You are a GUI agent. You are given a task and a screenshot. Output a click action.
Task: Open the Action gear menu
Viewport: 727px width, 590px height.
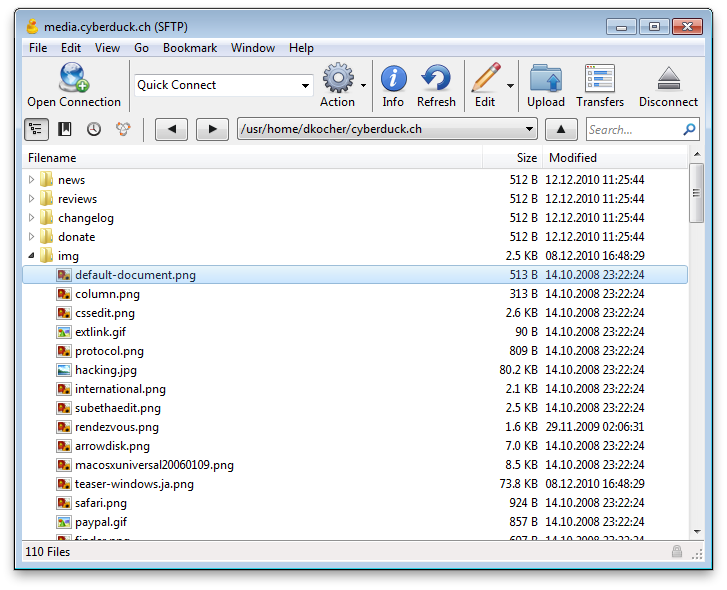click(338, 79)
